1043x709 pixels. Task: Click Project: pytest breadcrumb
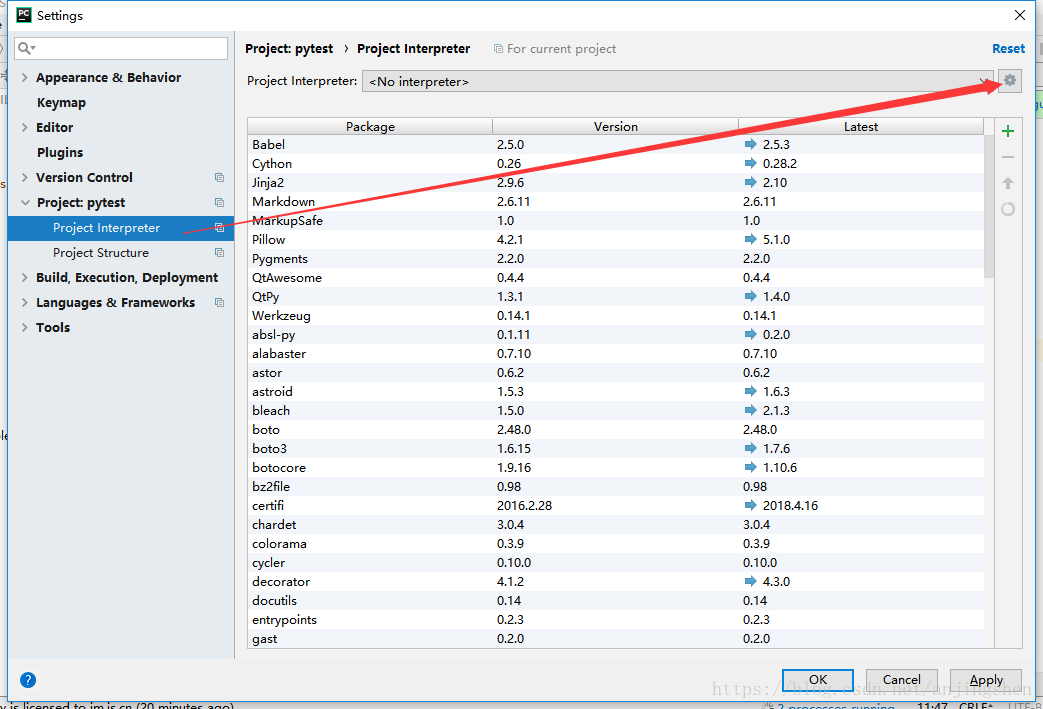click(x=289, y=49)
